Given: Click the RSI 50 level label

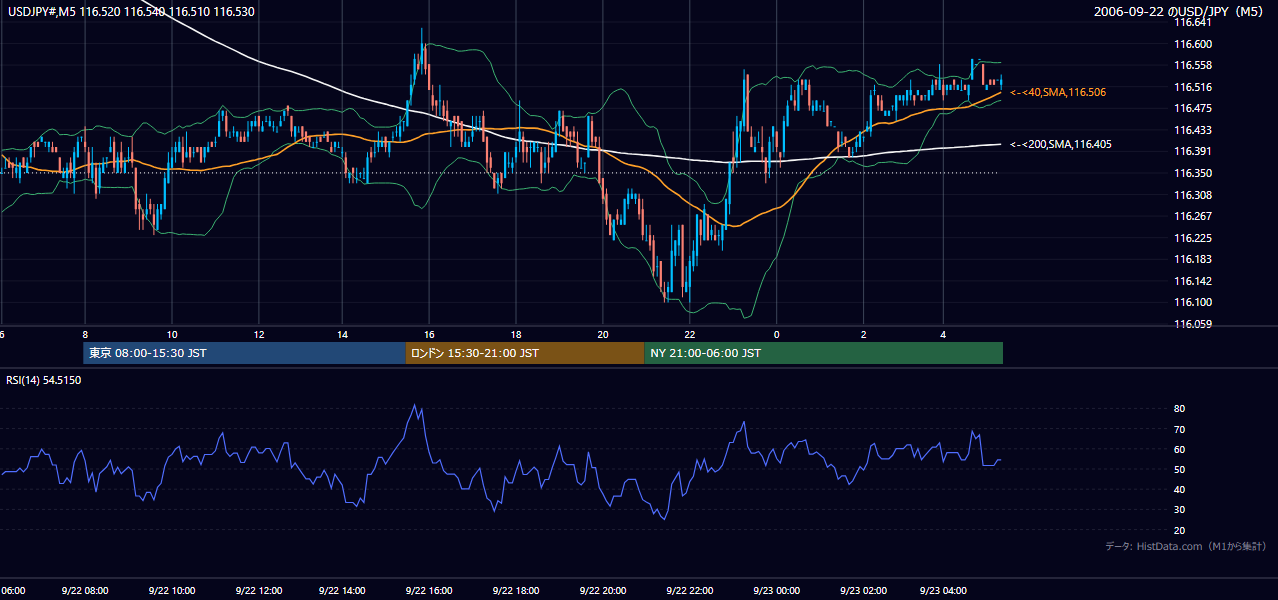Looking at the screenshot, I should pyautogui.click(x=1179, y=469).
